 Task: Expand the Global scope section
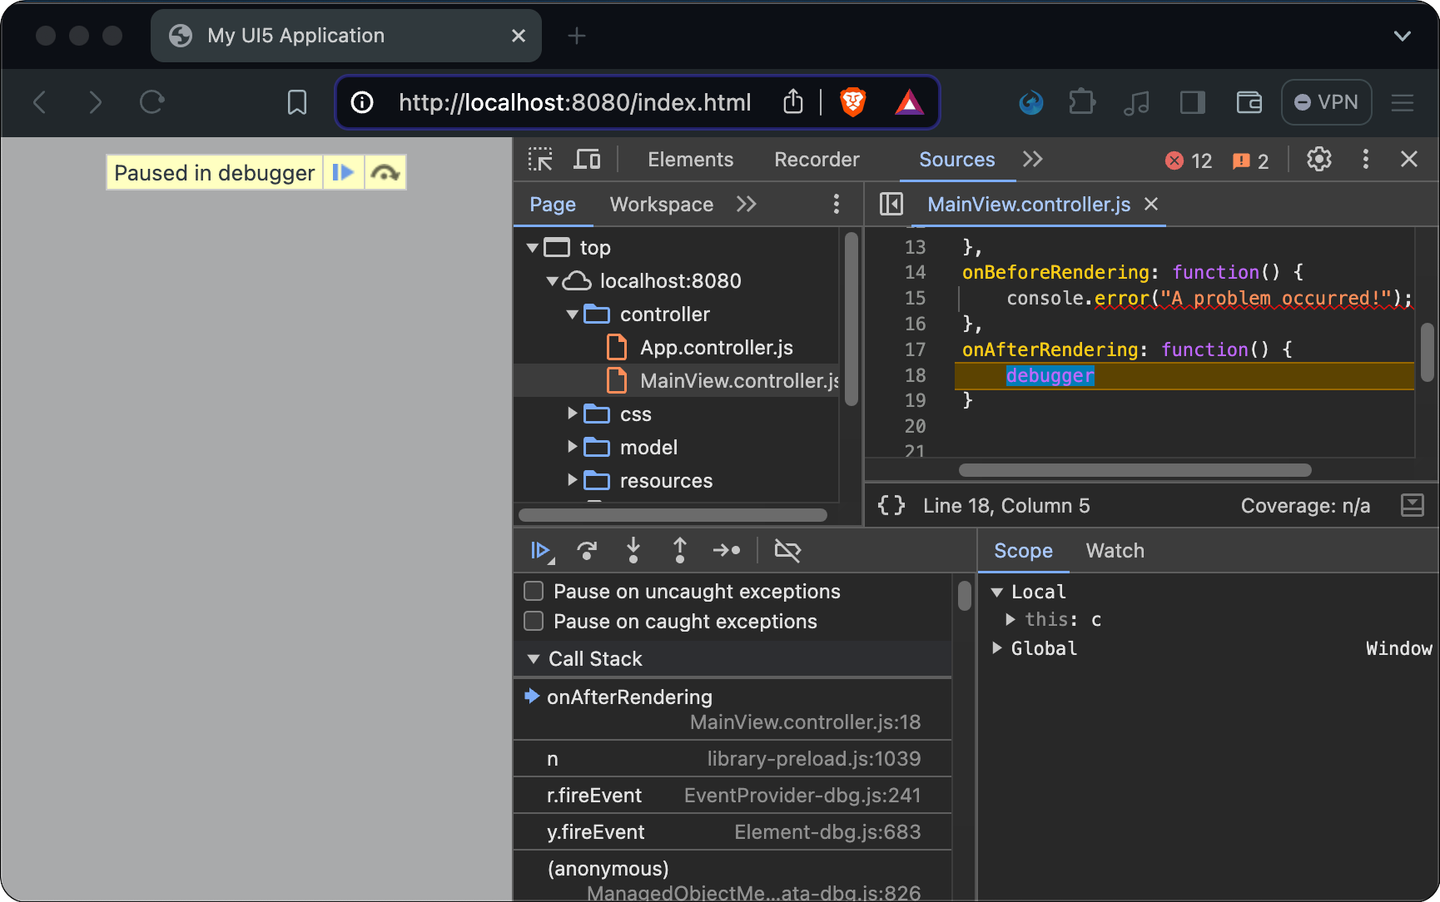(997, 648)
